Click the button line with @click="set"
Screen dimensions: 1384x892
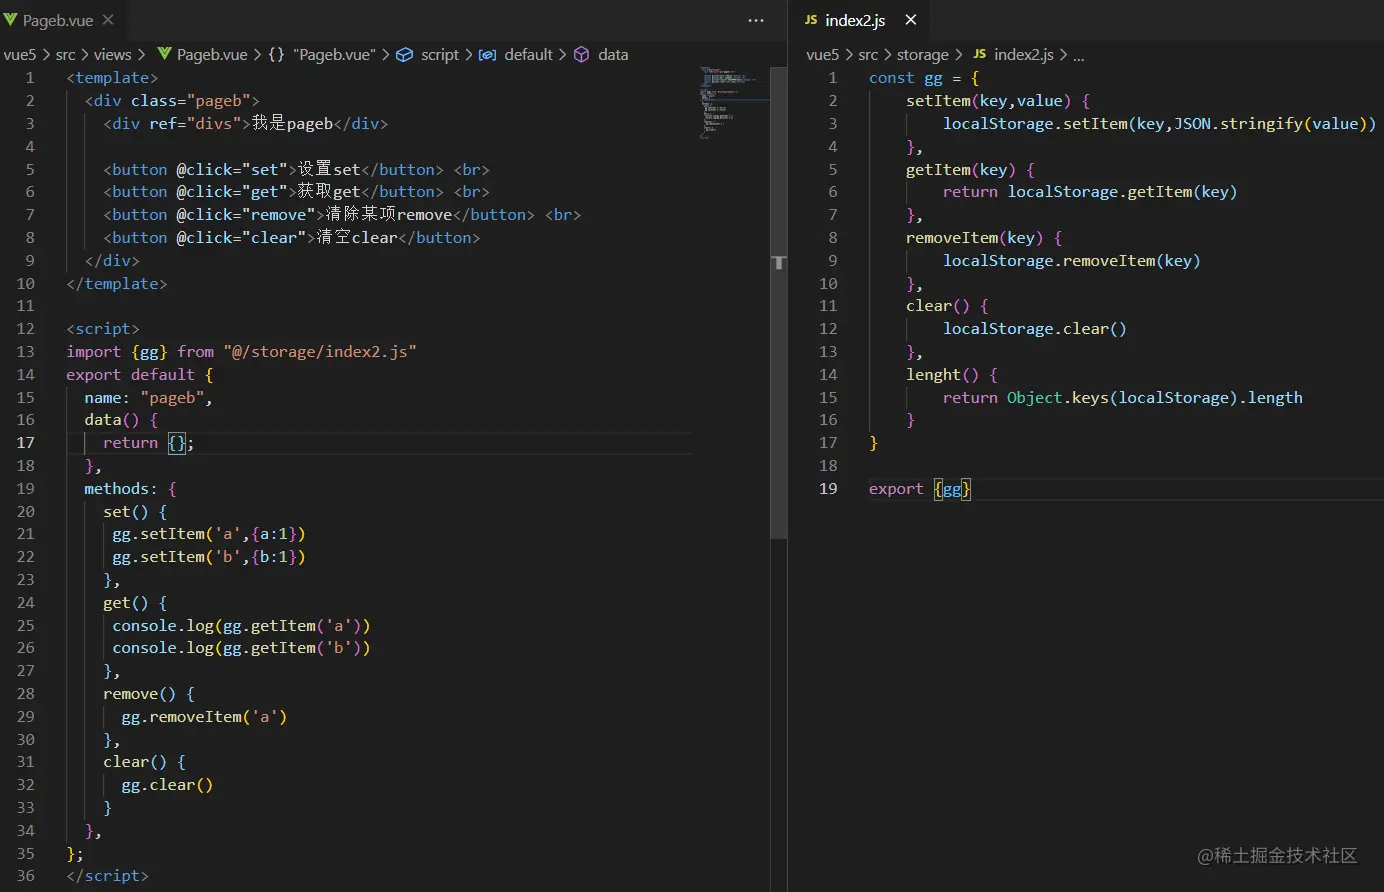(x=297, y=170)
